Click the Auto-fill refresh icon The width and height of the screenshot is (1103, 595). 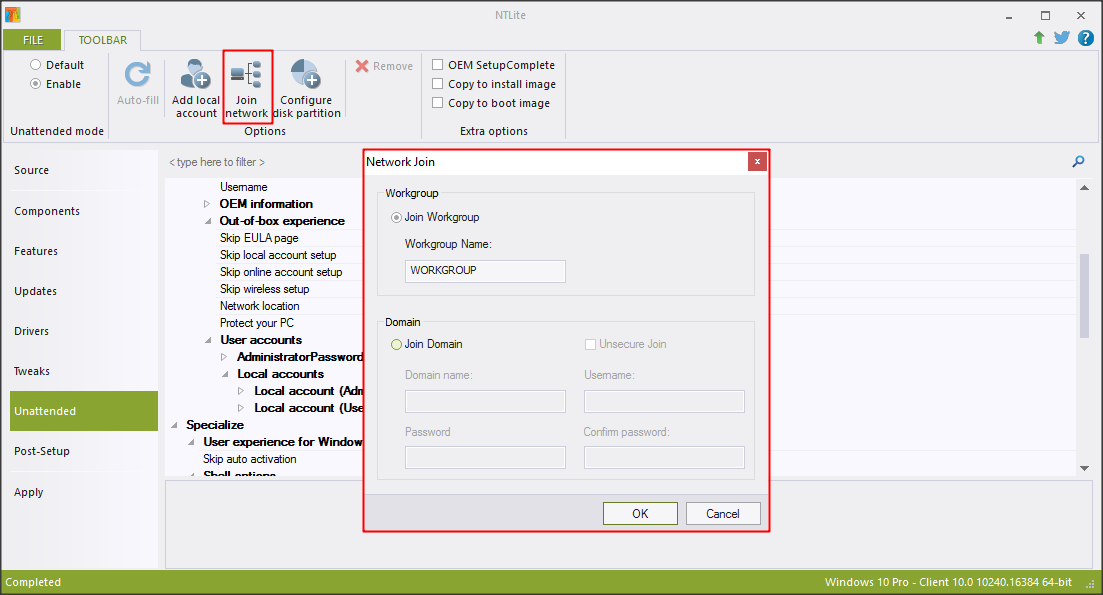tap(137, 75)
